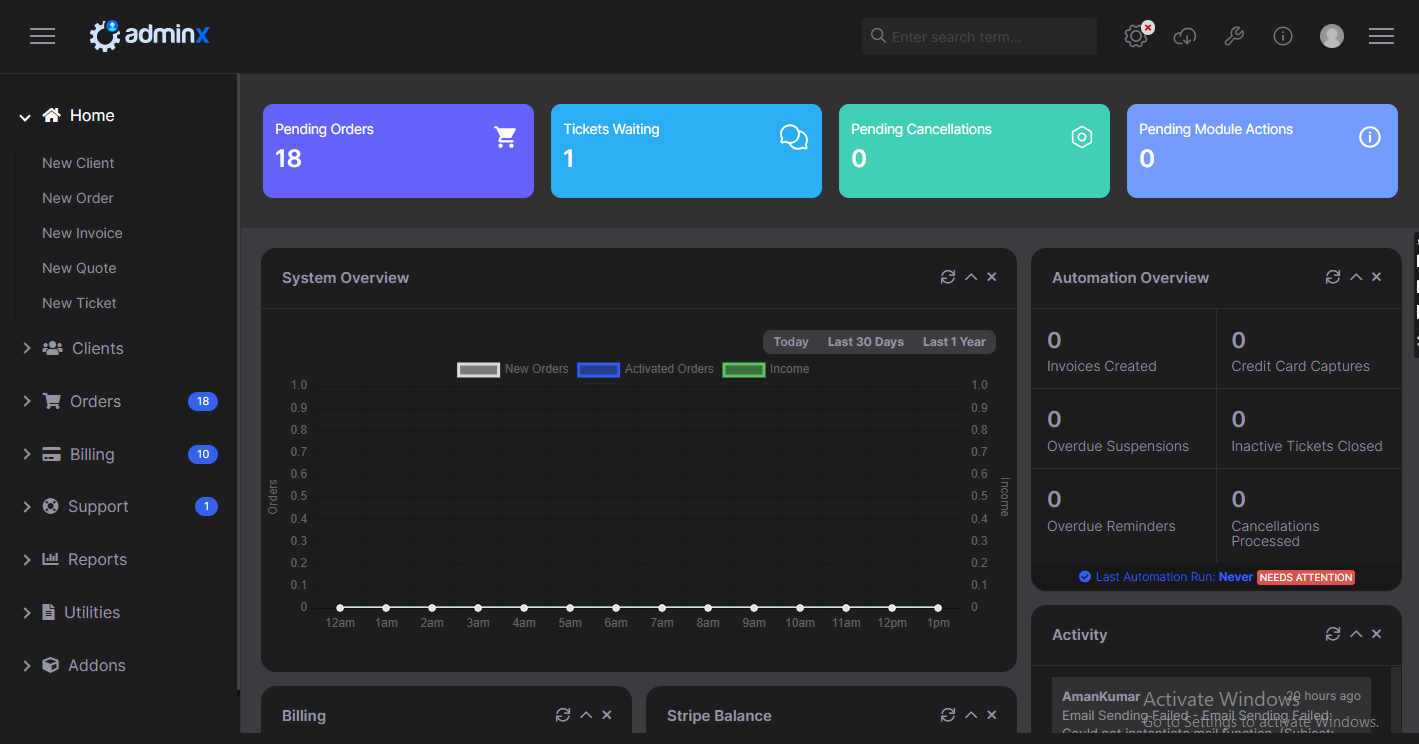Open New Invoice link in sidebar
This screenshot has width=1419, height=744.
pyautogui.click(x=82, y=233)
